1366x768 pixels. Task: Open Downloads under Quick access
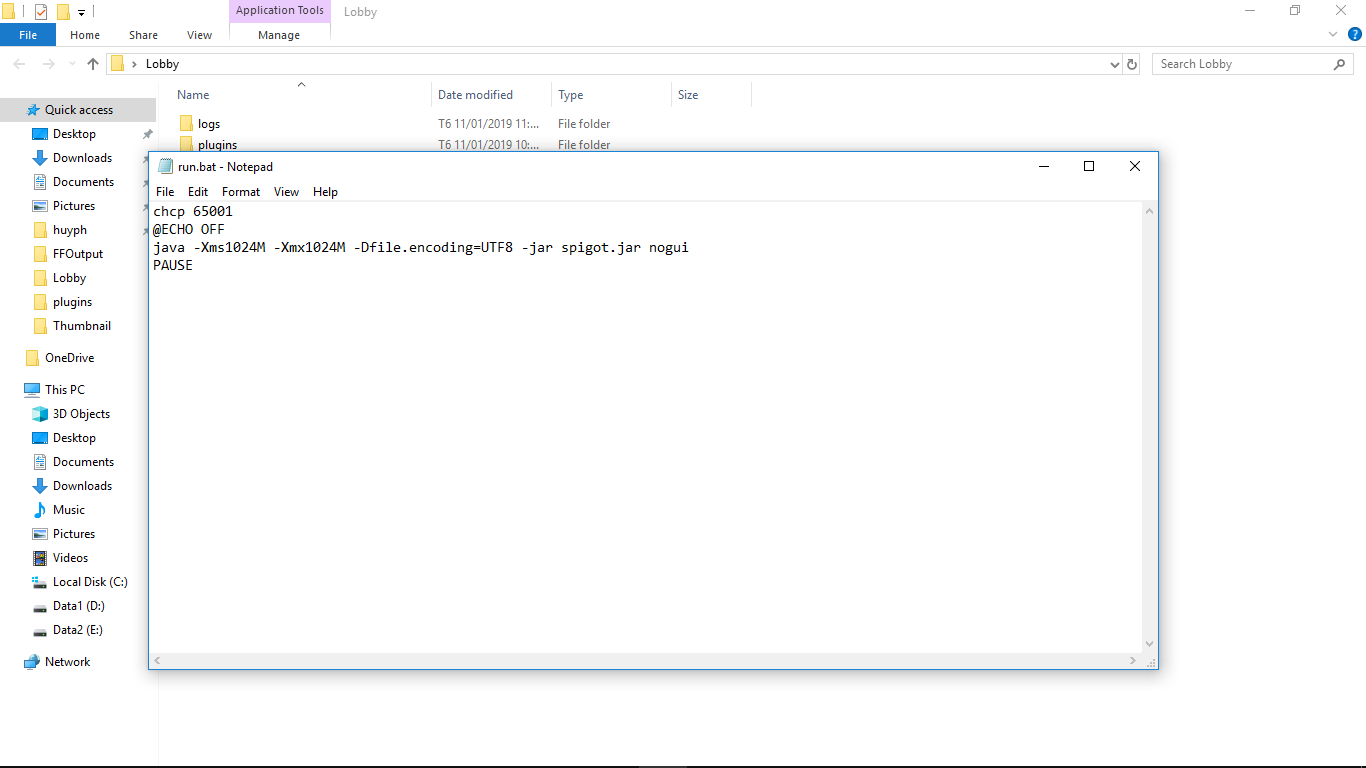[x=82, y=158]
